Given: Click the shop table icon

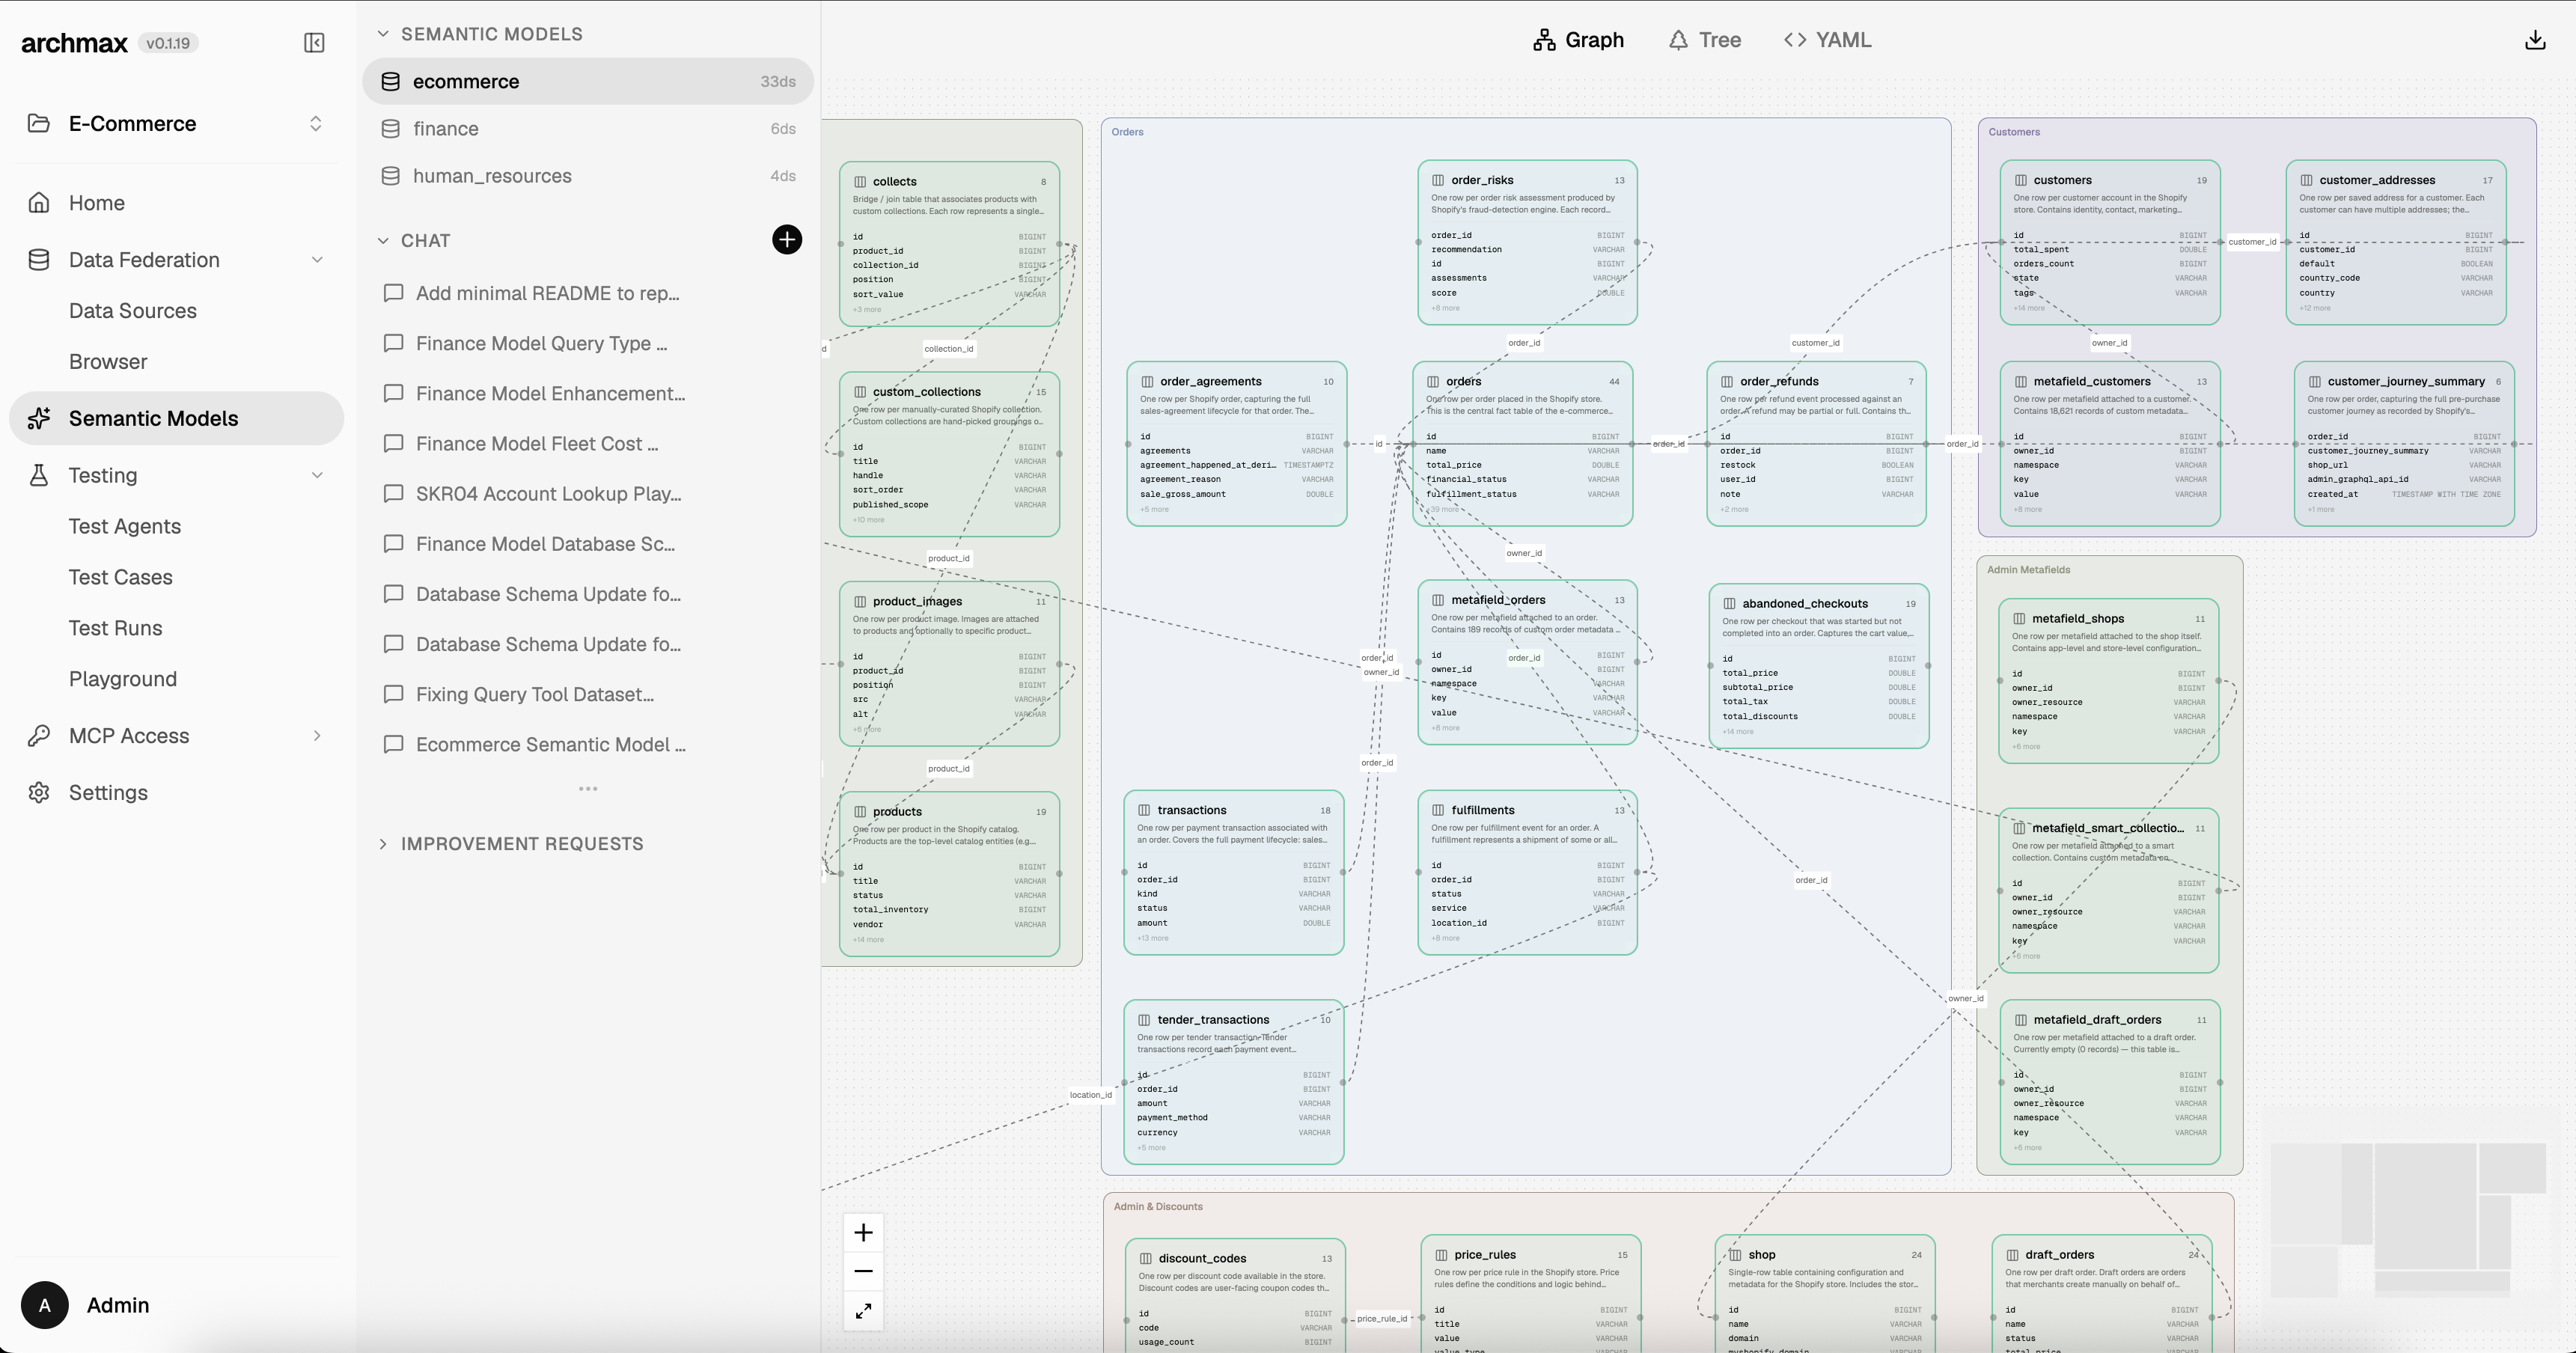Looking at the screenshot, I should 1735,1254.
